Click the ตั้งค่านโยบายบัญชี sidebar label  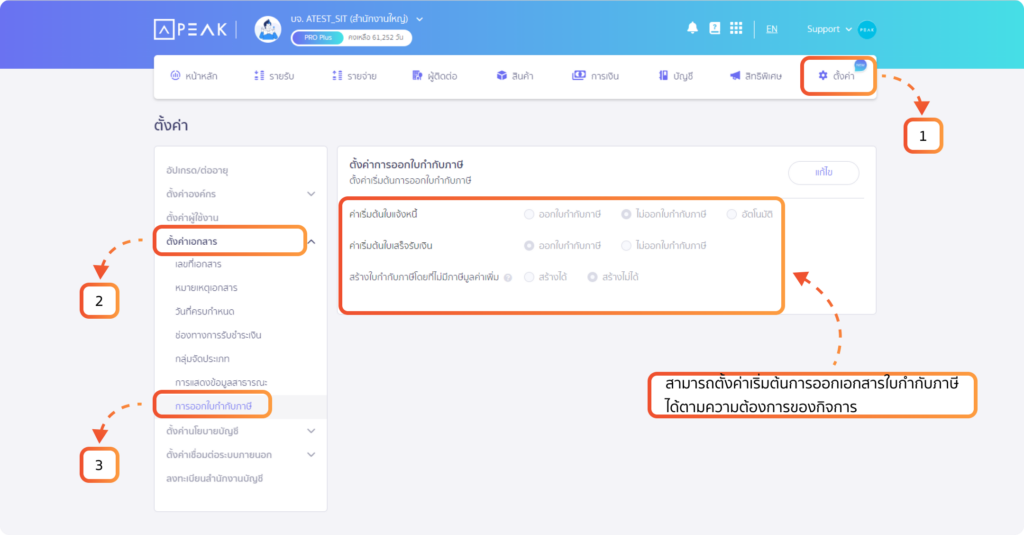[202, 431]
